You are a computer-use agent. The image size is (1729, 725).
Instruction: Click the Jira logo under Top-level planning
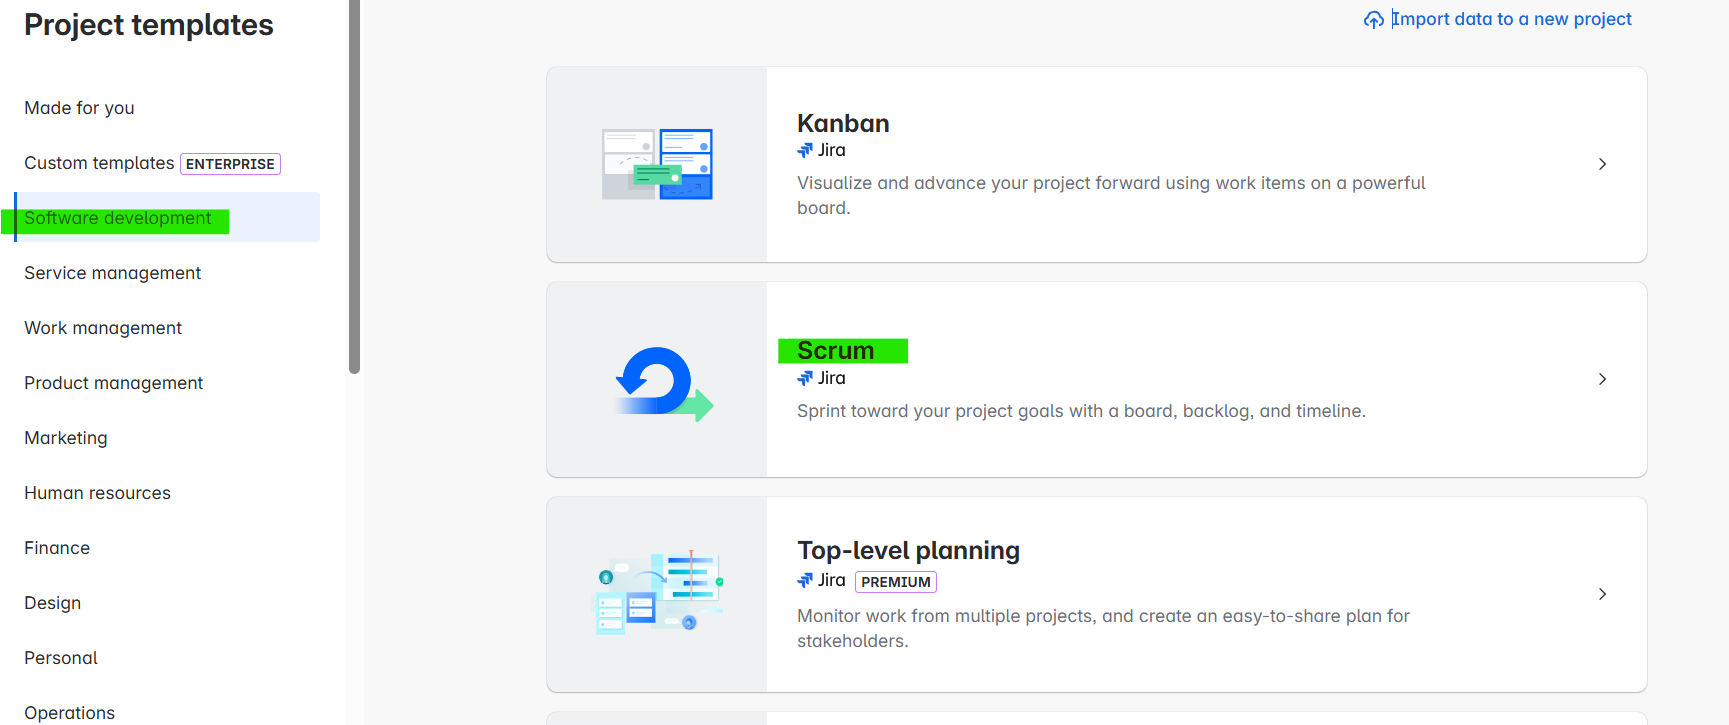point(805,580)
